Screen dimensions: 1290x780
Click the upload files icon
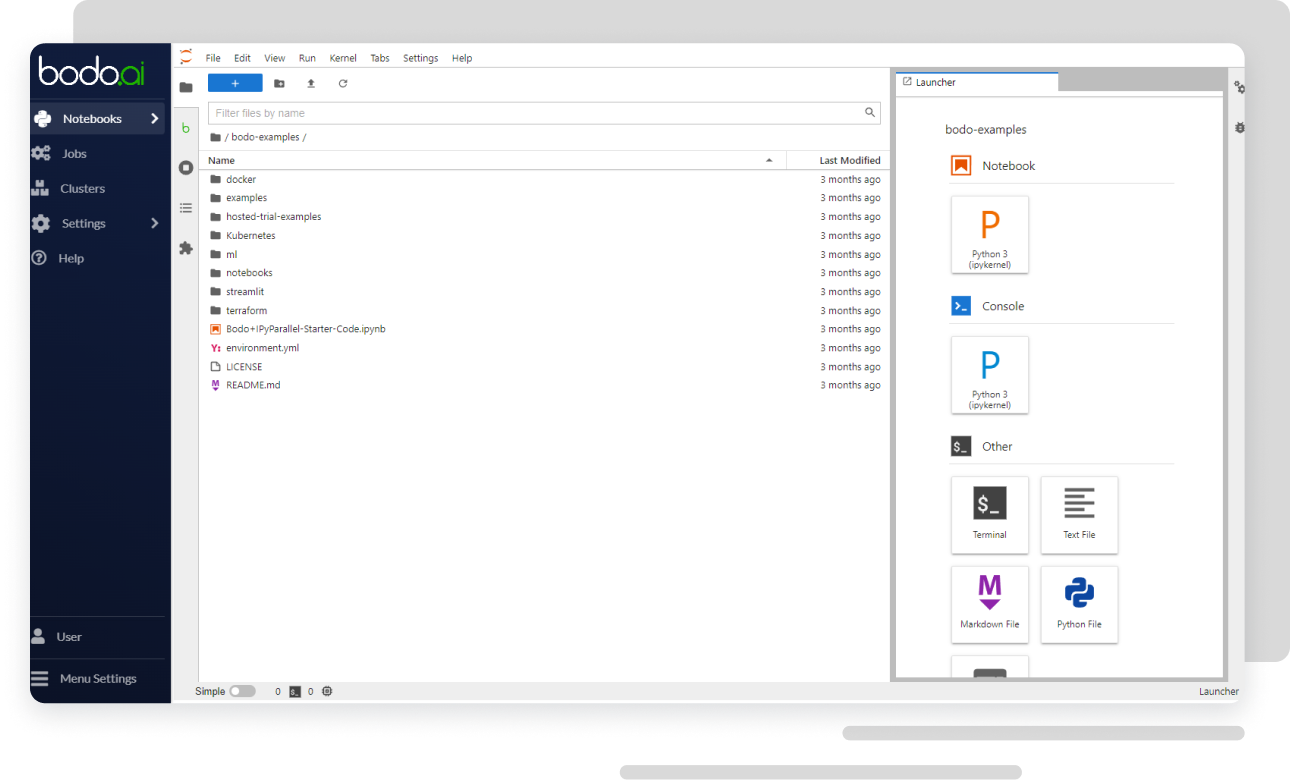(311, 84)
